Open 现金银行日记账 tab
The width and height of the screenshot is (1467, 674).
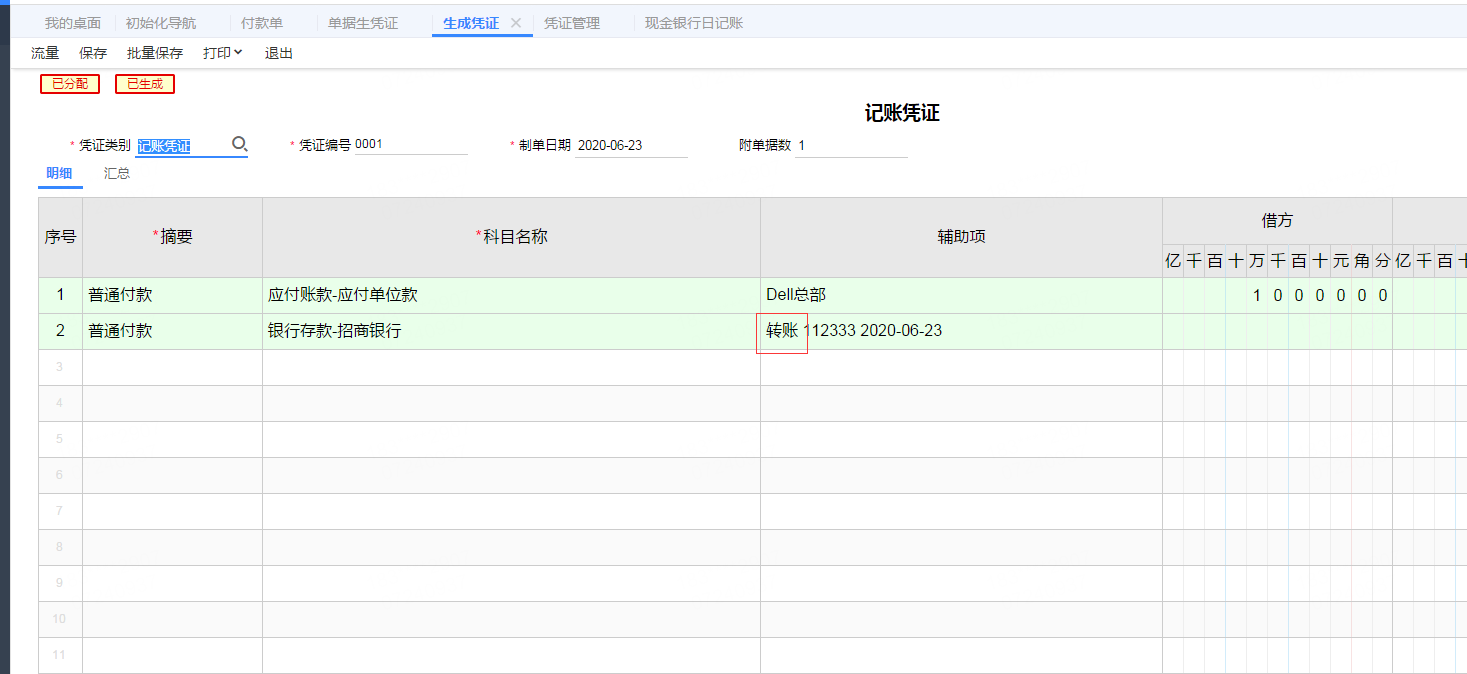pos(694,23)
